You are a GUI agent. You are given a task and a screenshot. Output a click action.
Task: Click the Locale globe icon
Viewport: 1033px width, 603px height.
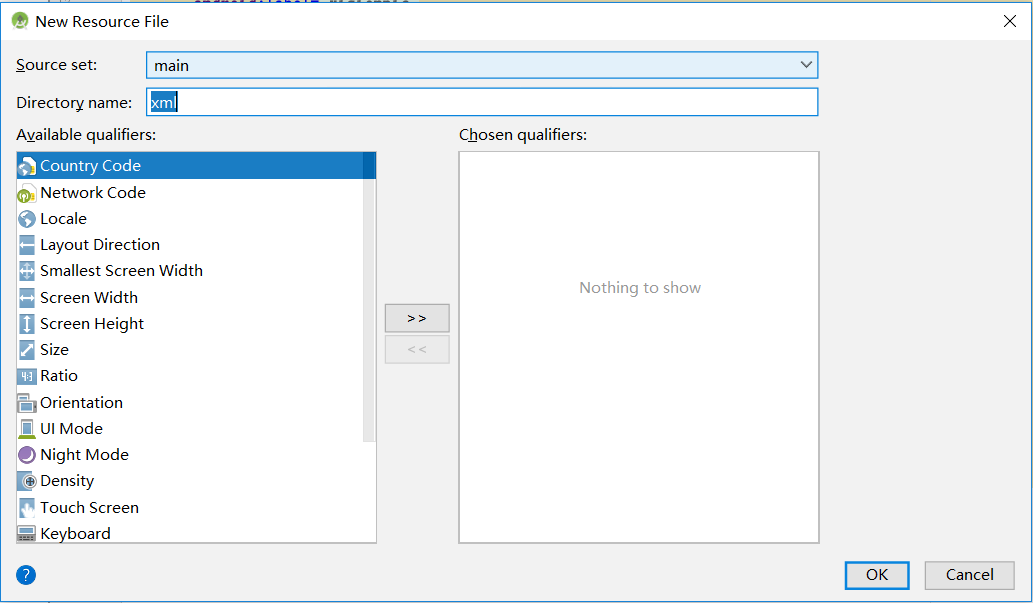pos(27,219)
